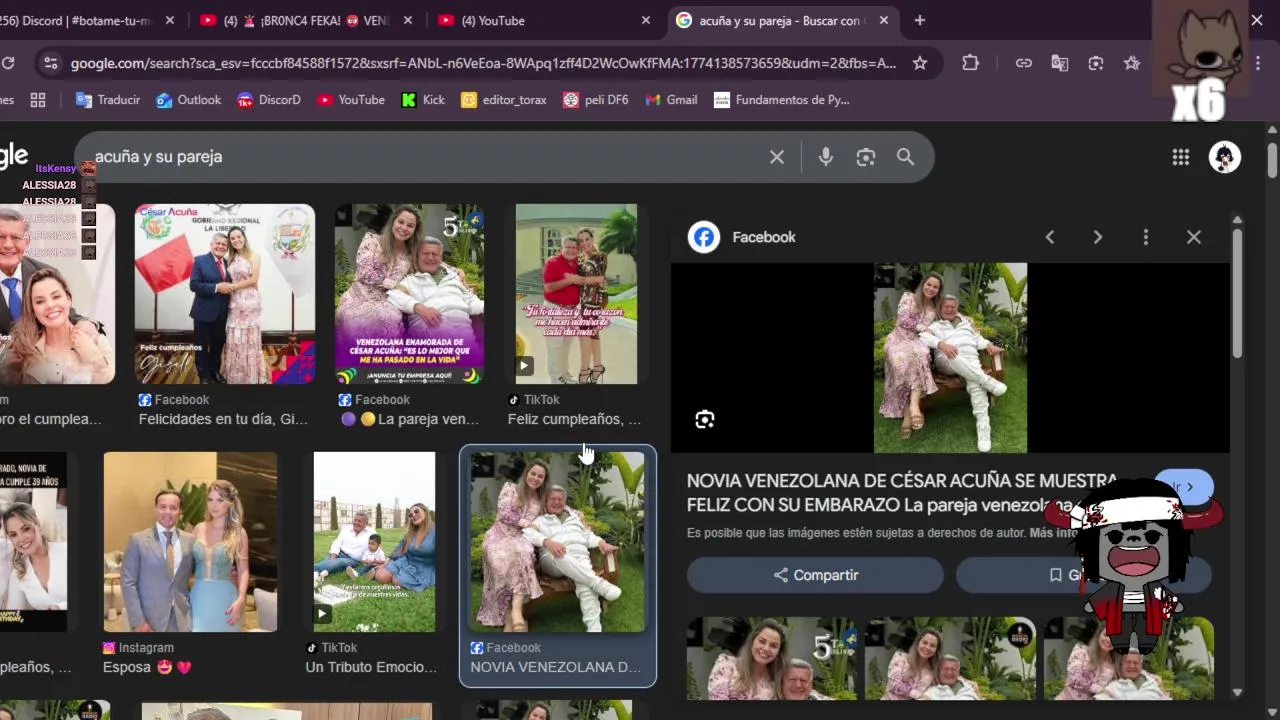Open the NOVIA VENEZOLANA DE CÉSAR ACUÑA title link
This screenshot has width=1280, height=720.
[900, 493]
